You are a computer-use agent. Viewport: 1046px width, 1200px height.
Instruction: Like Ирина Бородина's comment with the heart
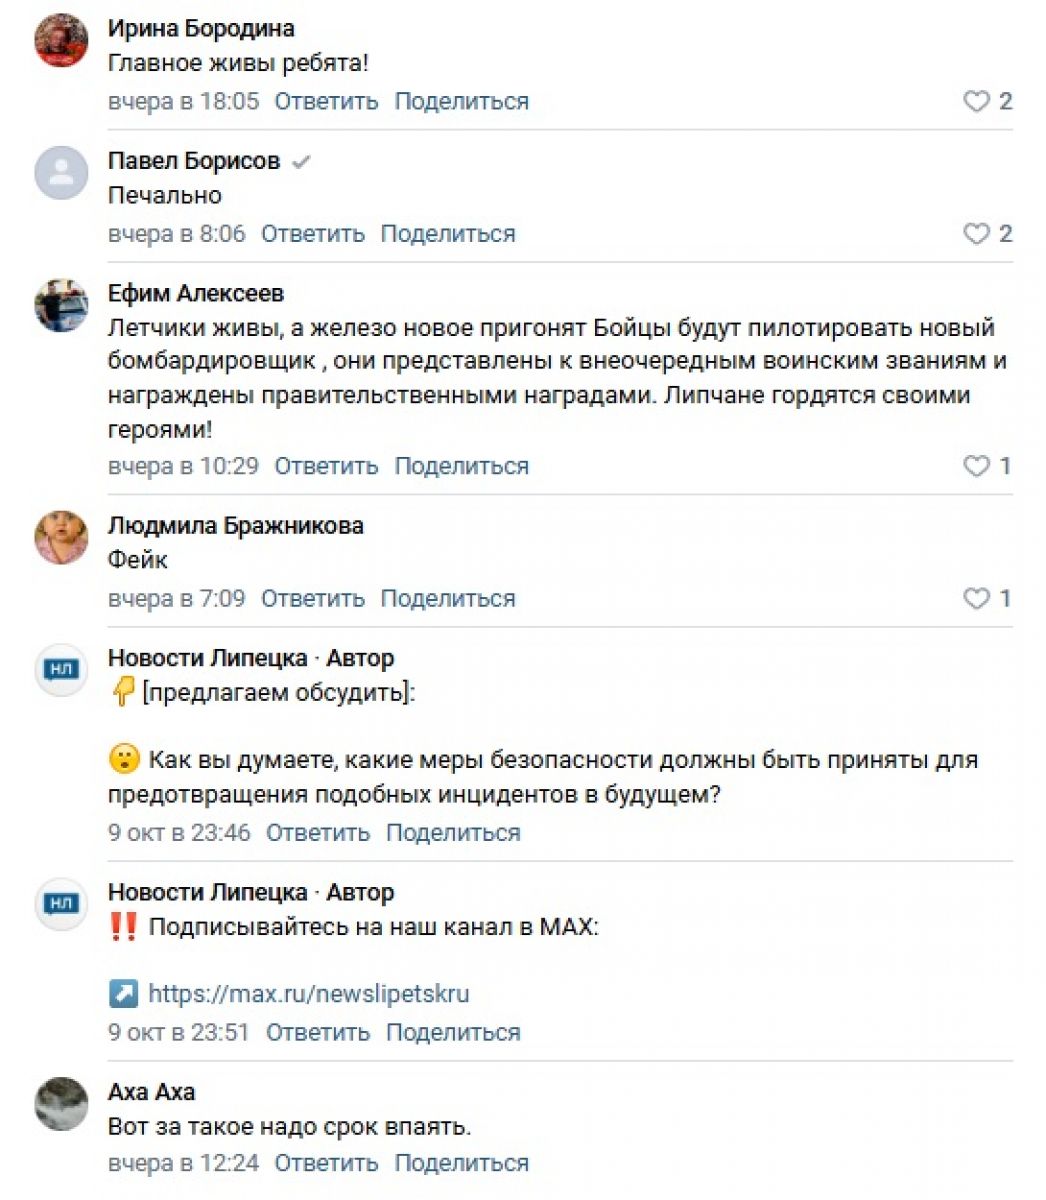976,101
